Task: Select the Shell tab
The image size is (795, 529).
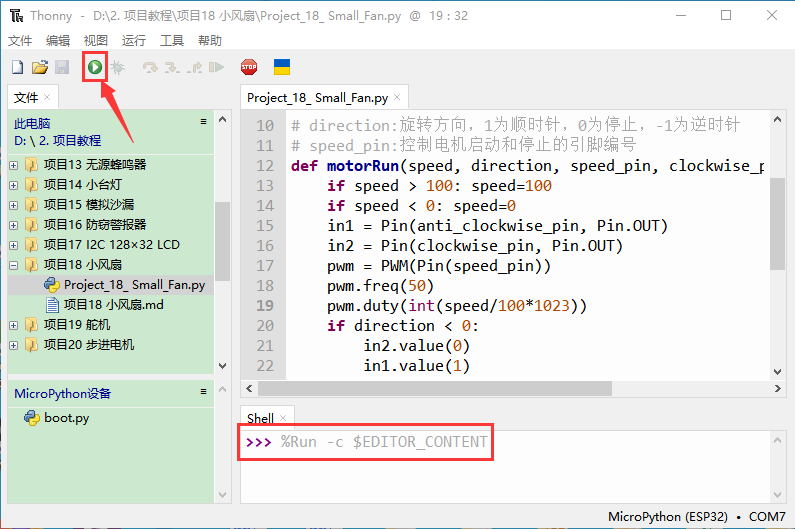Action: coord(260,418)
